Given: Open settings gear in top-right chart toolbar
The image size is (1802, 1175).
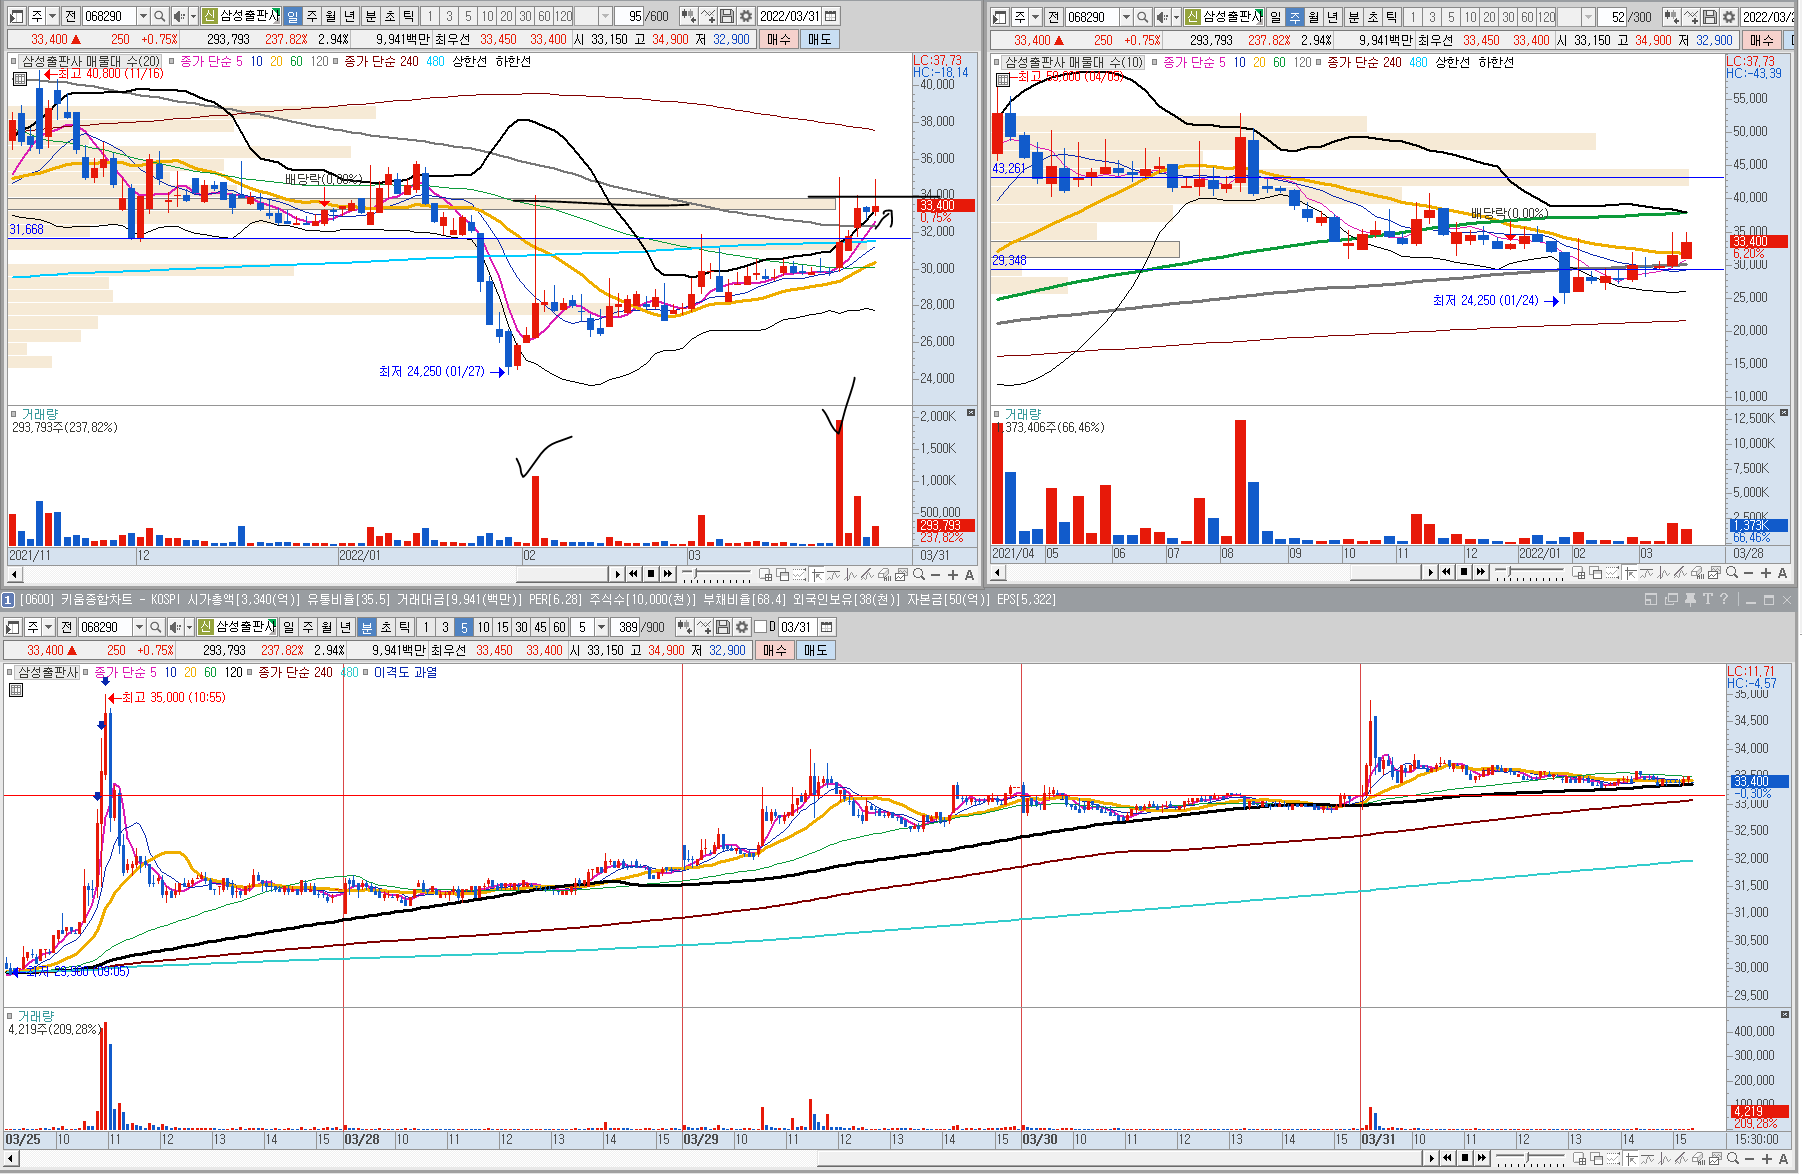Looking at the screenshot, I should [x=1729, y=17].
